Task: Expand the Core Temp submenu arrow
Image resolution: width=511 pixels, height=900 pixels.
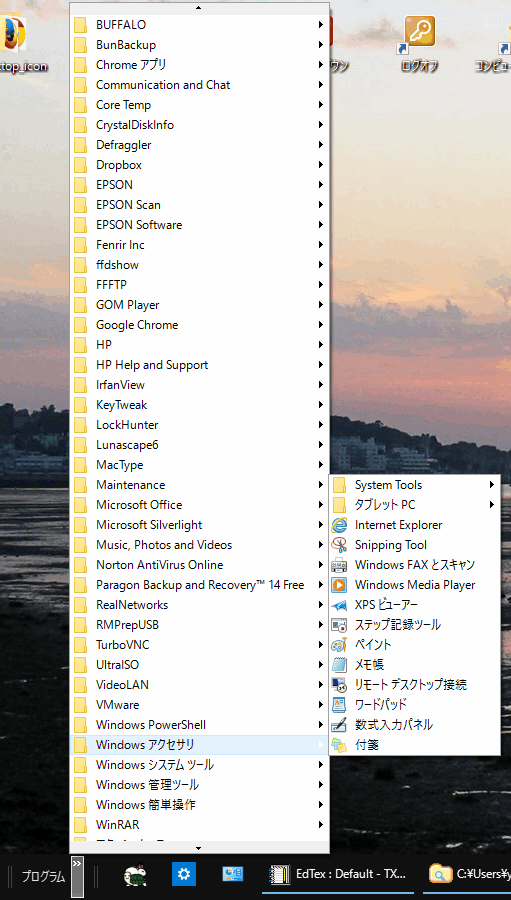Action: [x=321, y=105]
